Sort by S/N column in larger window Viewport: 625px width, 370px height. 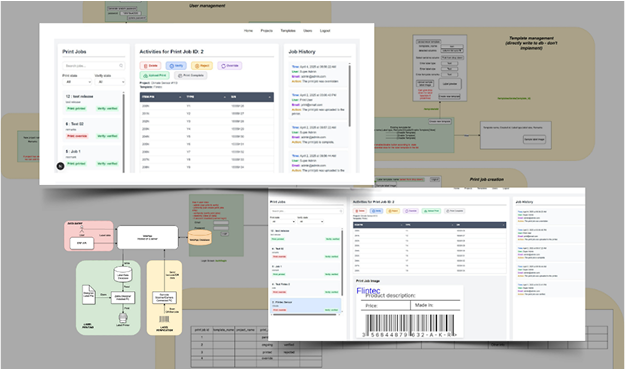pyautogui.click(x=251, y=97)
